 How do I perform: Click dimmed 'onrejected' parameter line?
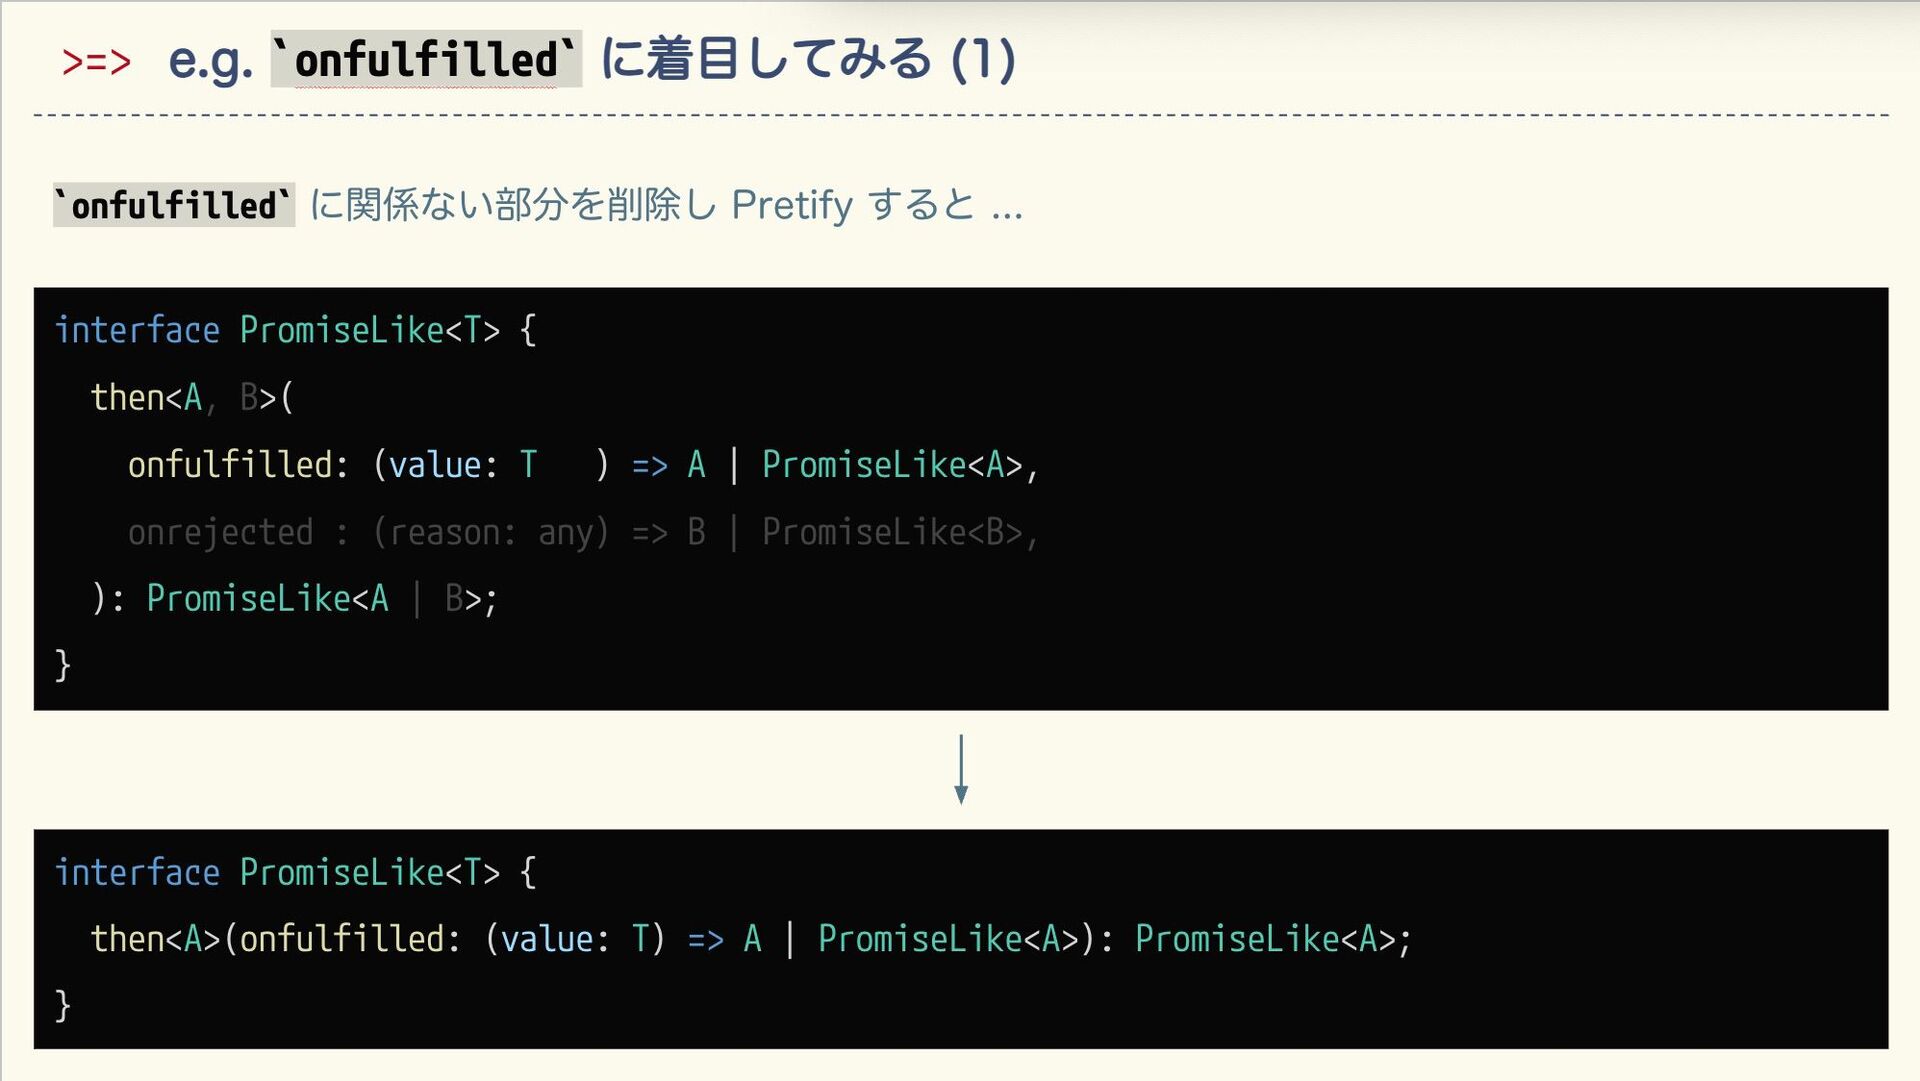pos(221,532)
